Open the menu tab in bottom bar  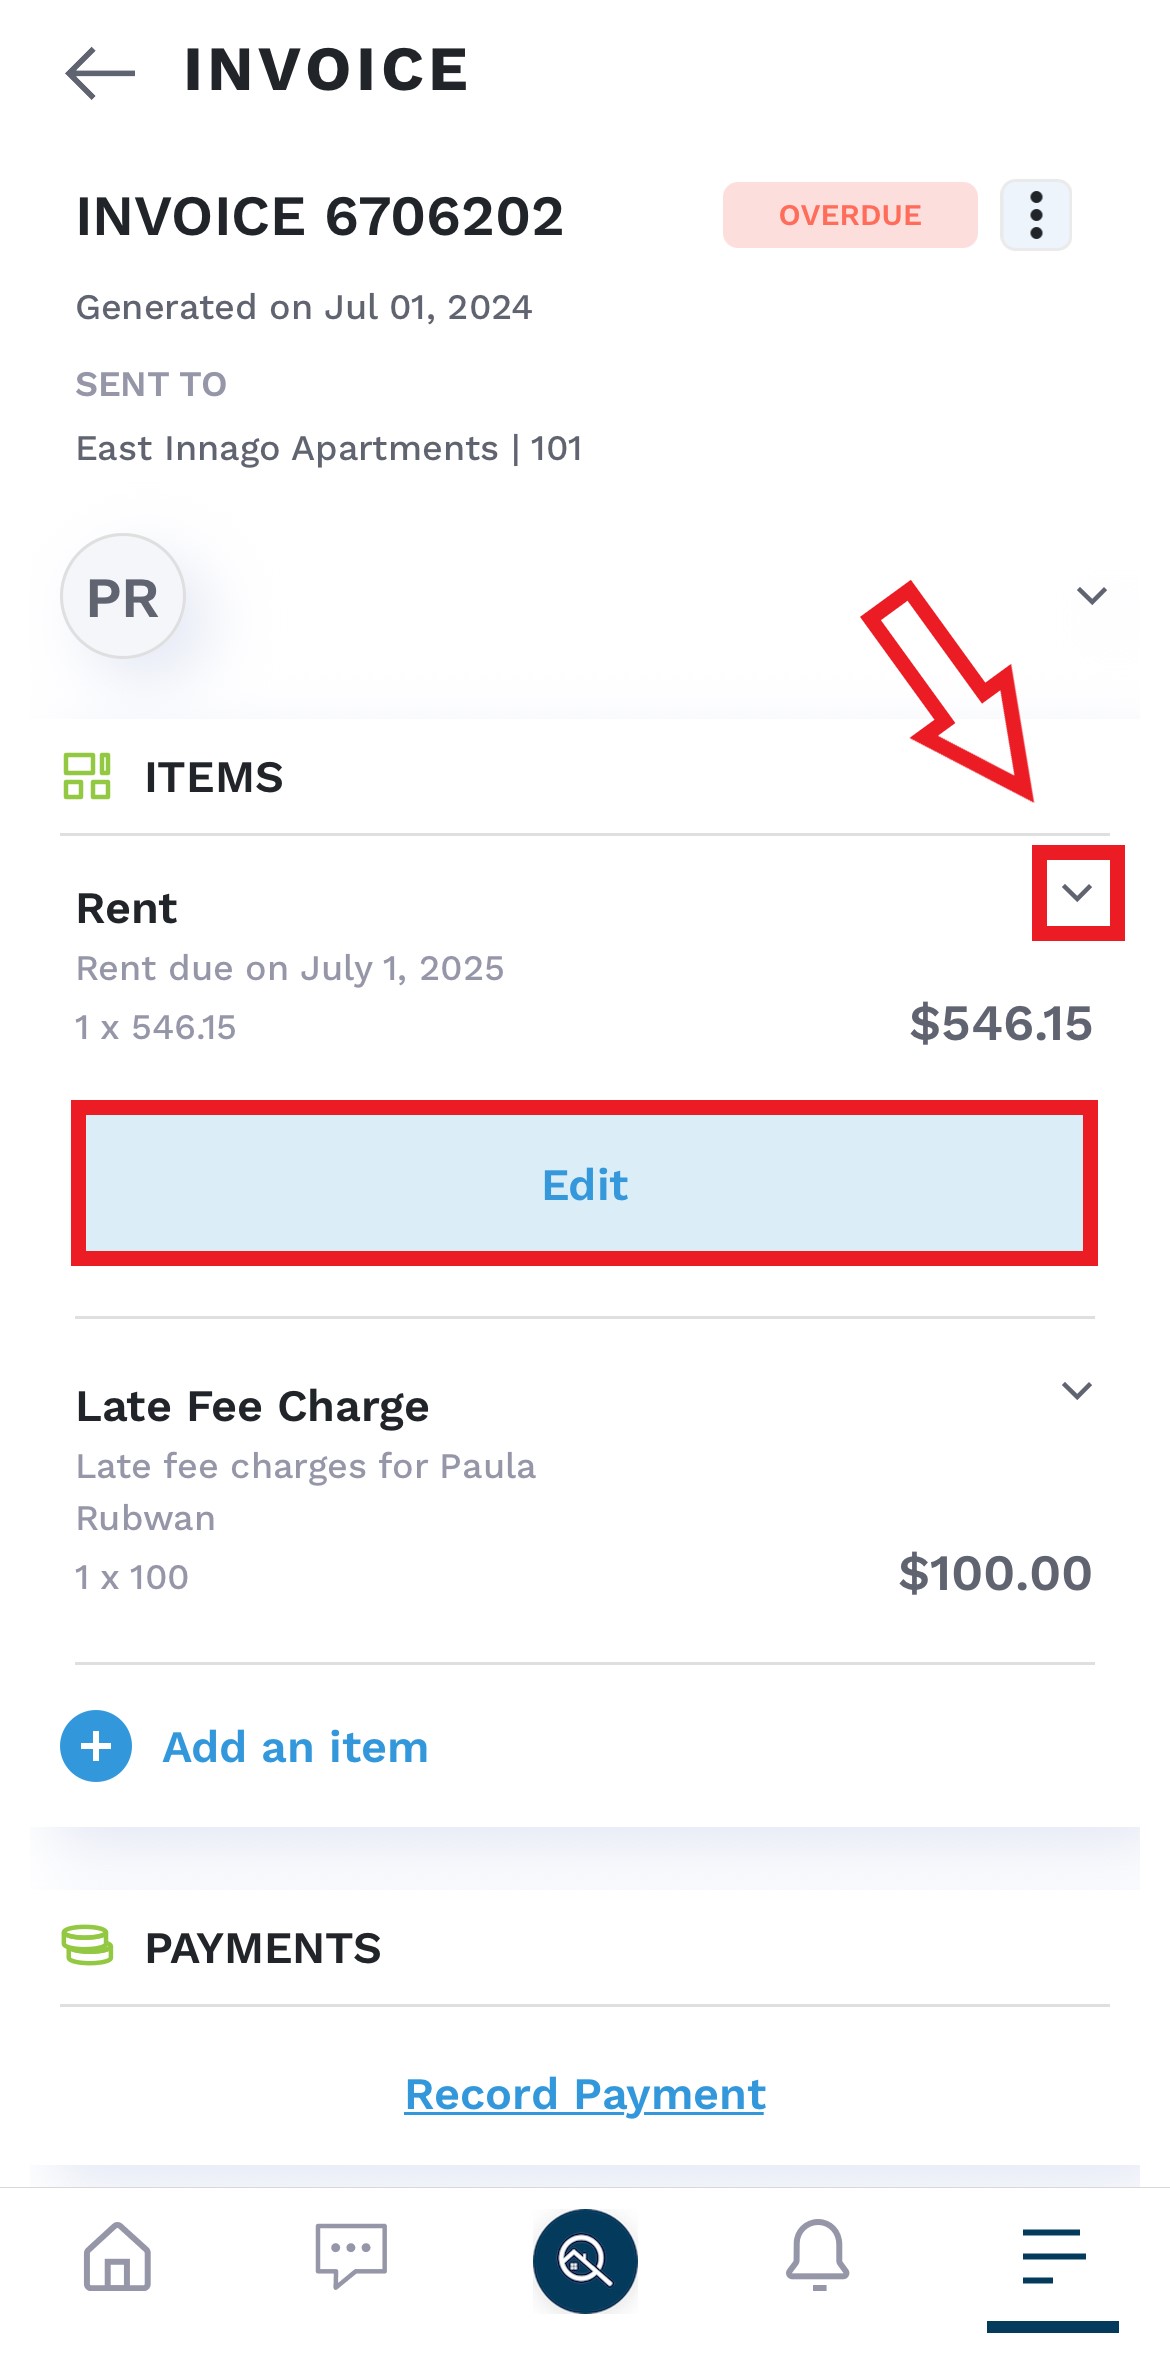coord(1053,2256)
